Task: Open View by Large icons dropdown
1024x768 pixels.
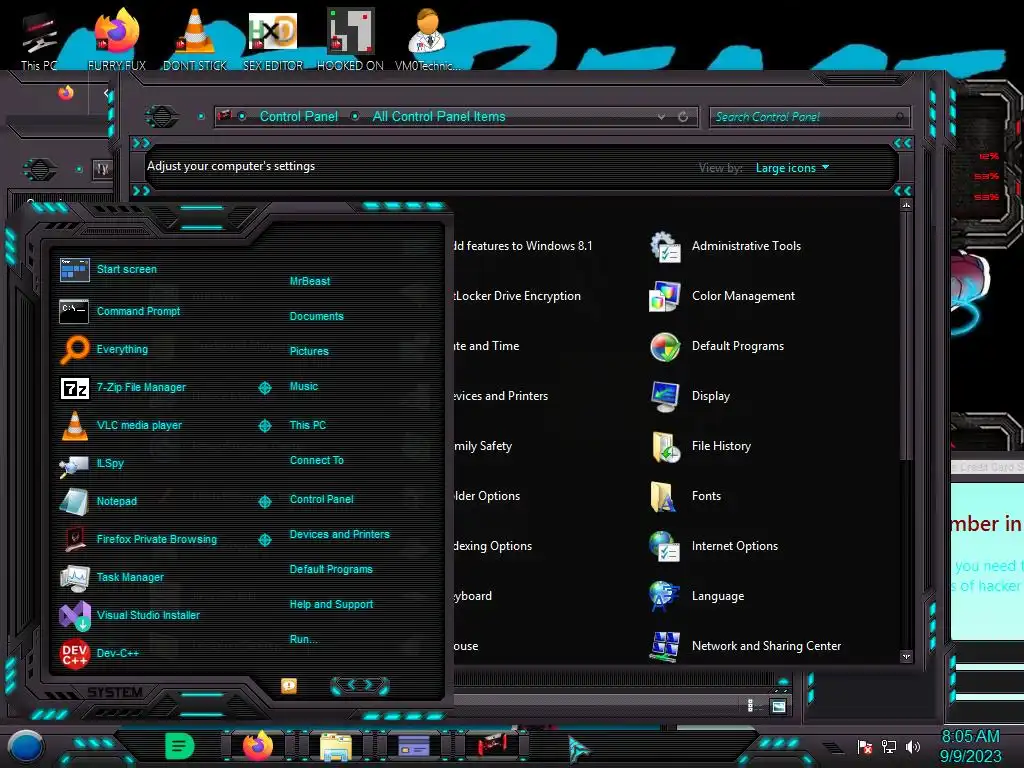Action: 792,168
